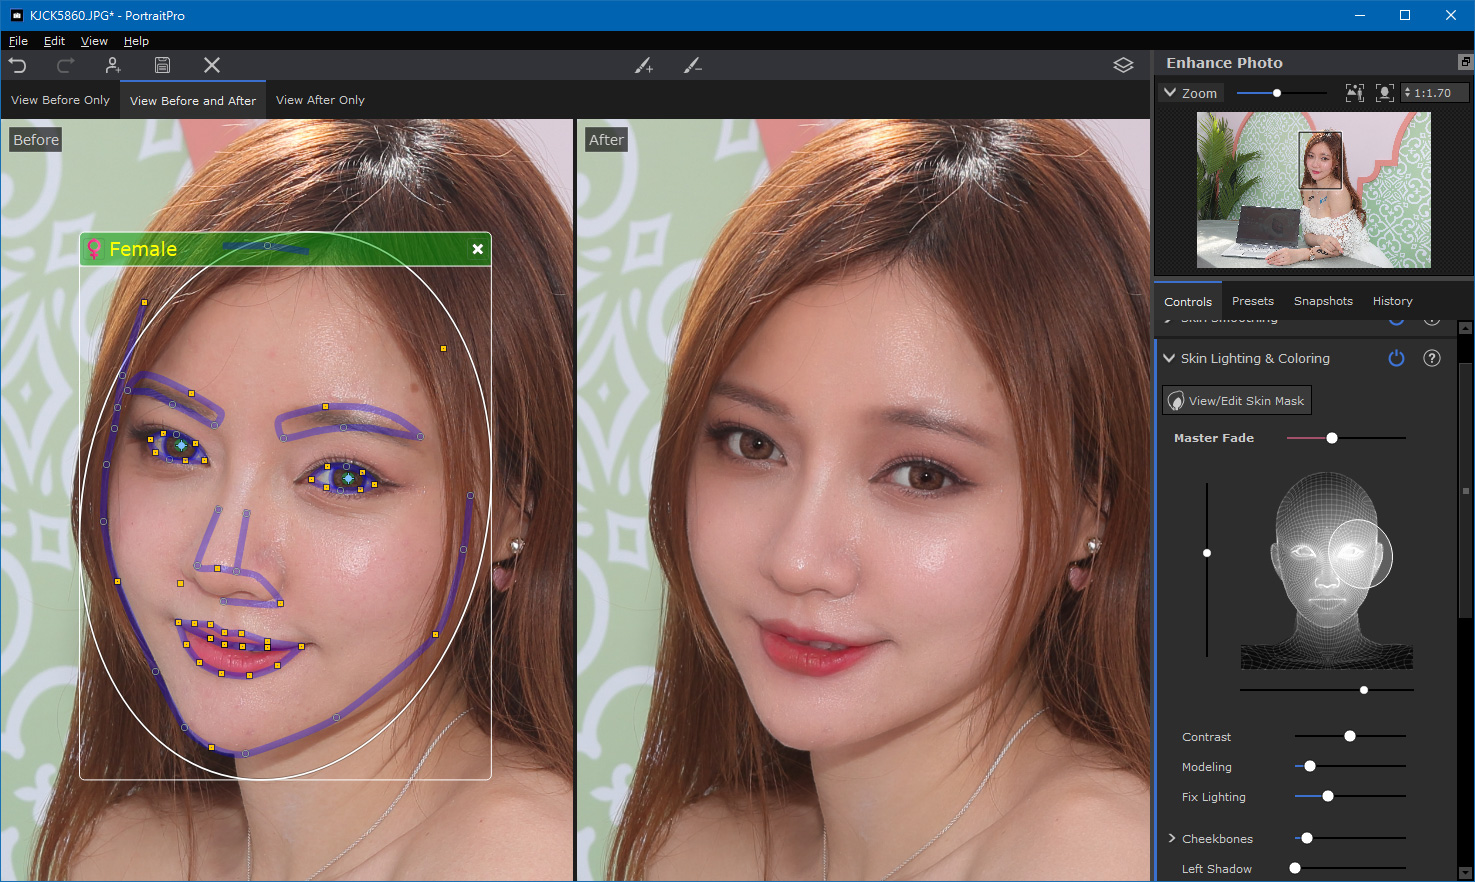Open the View menu
Image resolution: width=1475 pixels, height=882 pixels.
pyautogui.click(x=94, y=41)
